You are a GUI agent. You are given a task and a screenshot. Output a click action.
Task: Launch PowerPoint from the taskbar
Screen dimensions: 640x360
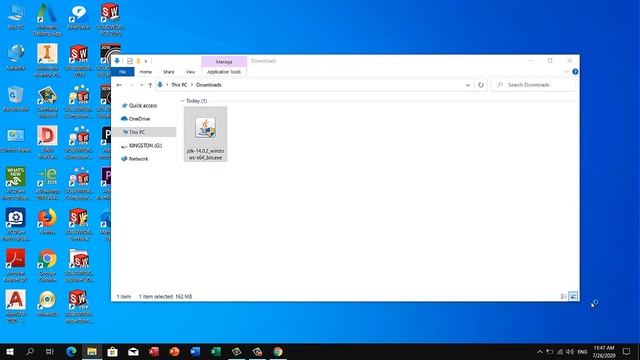point(174,351)
